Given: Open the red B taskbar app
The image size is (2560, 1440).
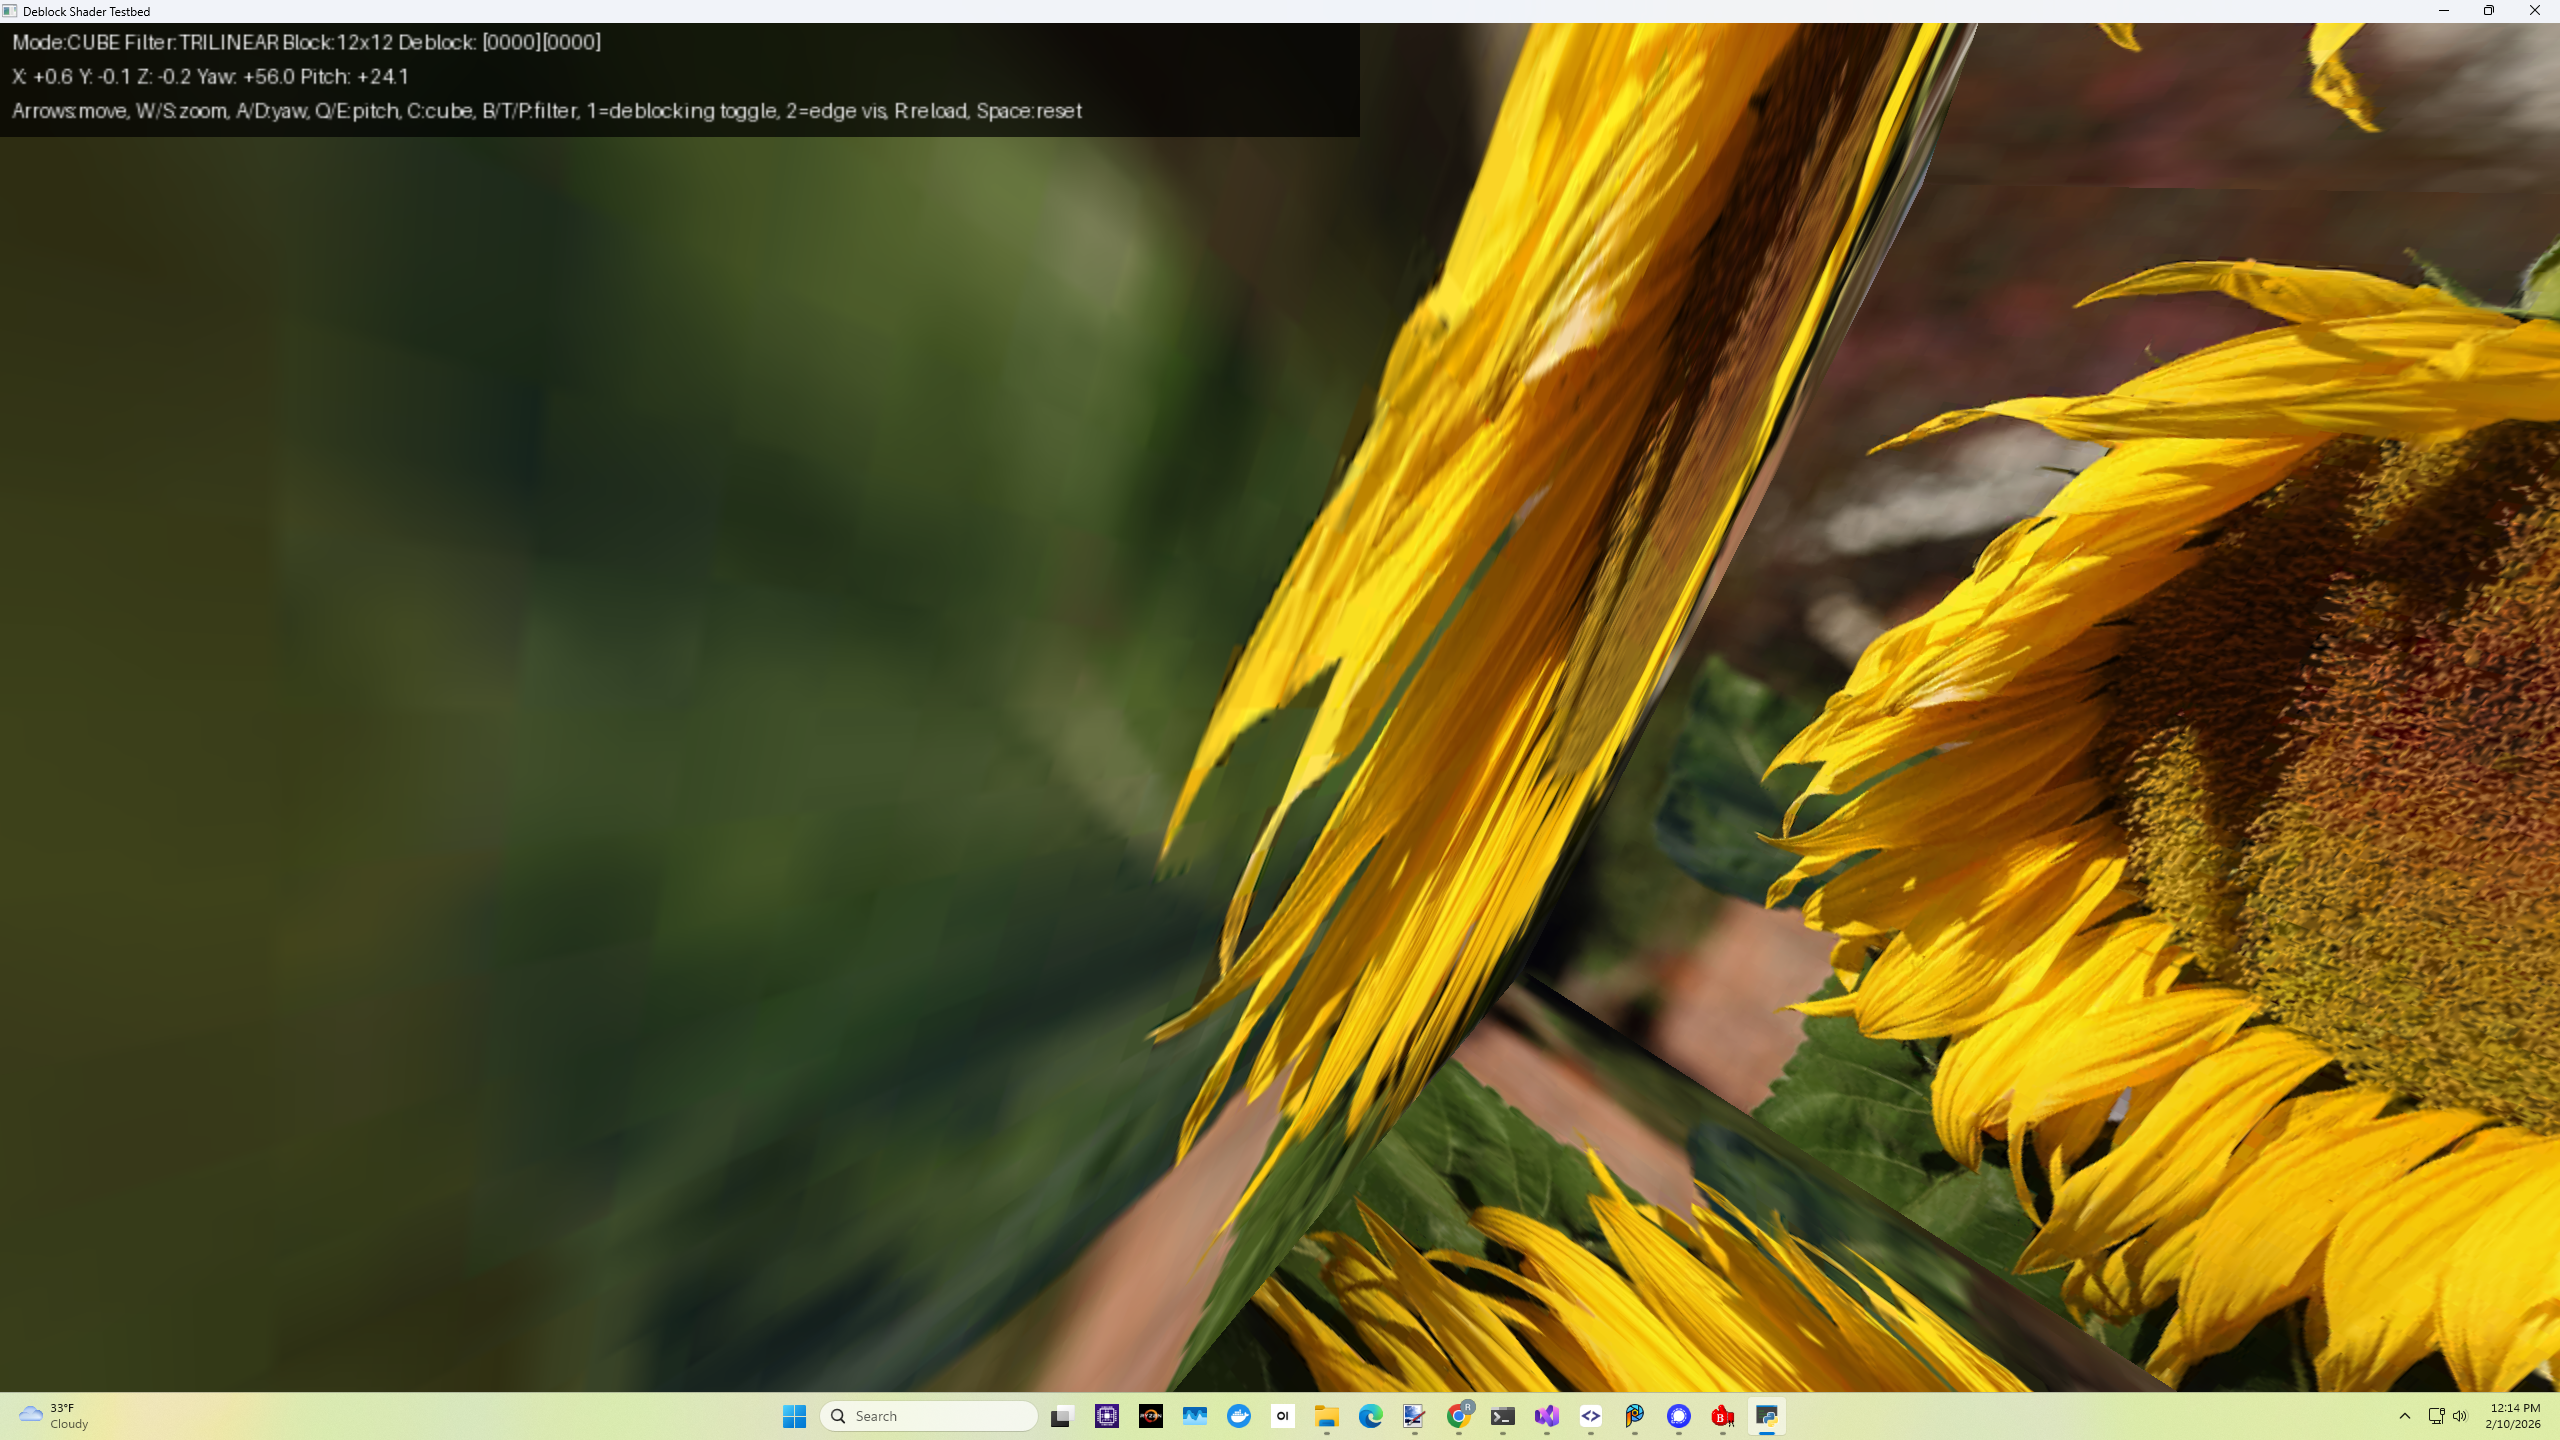Looking at the screenshot, I should [1722, 1416].
